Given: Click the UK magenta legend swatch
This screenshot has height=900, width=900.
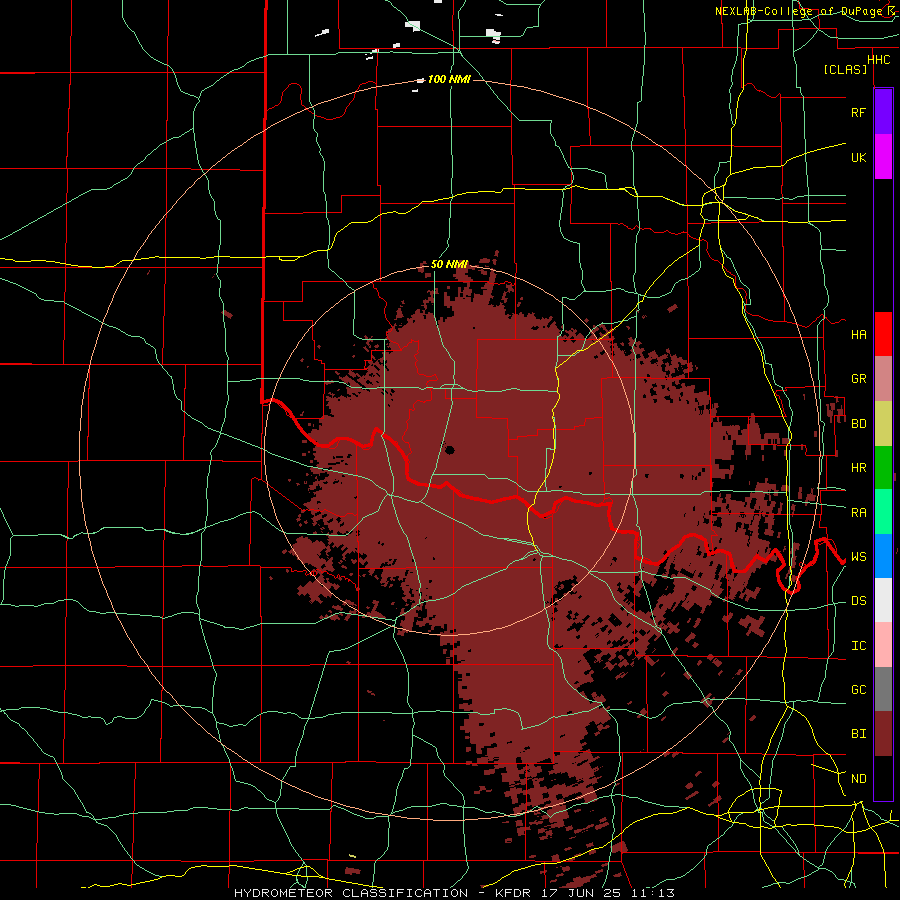Looking at the screenshot, I should (x=883, y=157).
